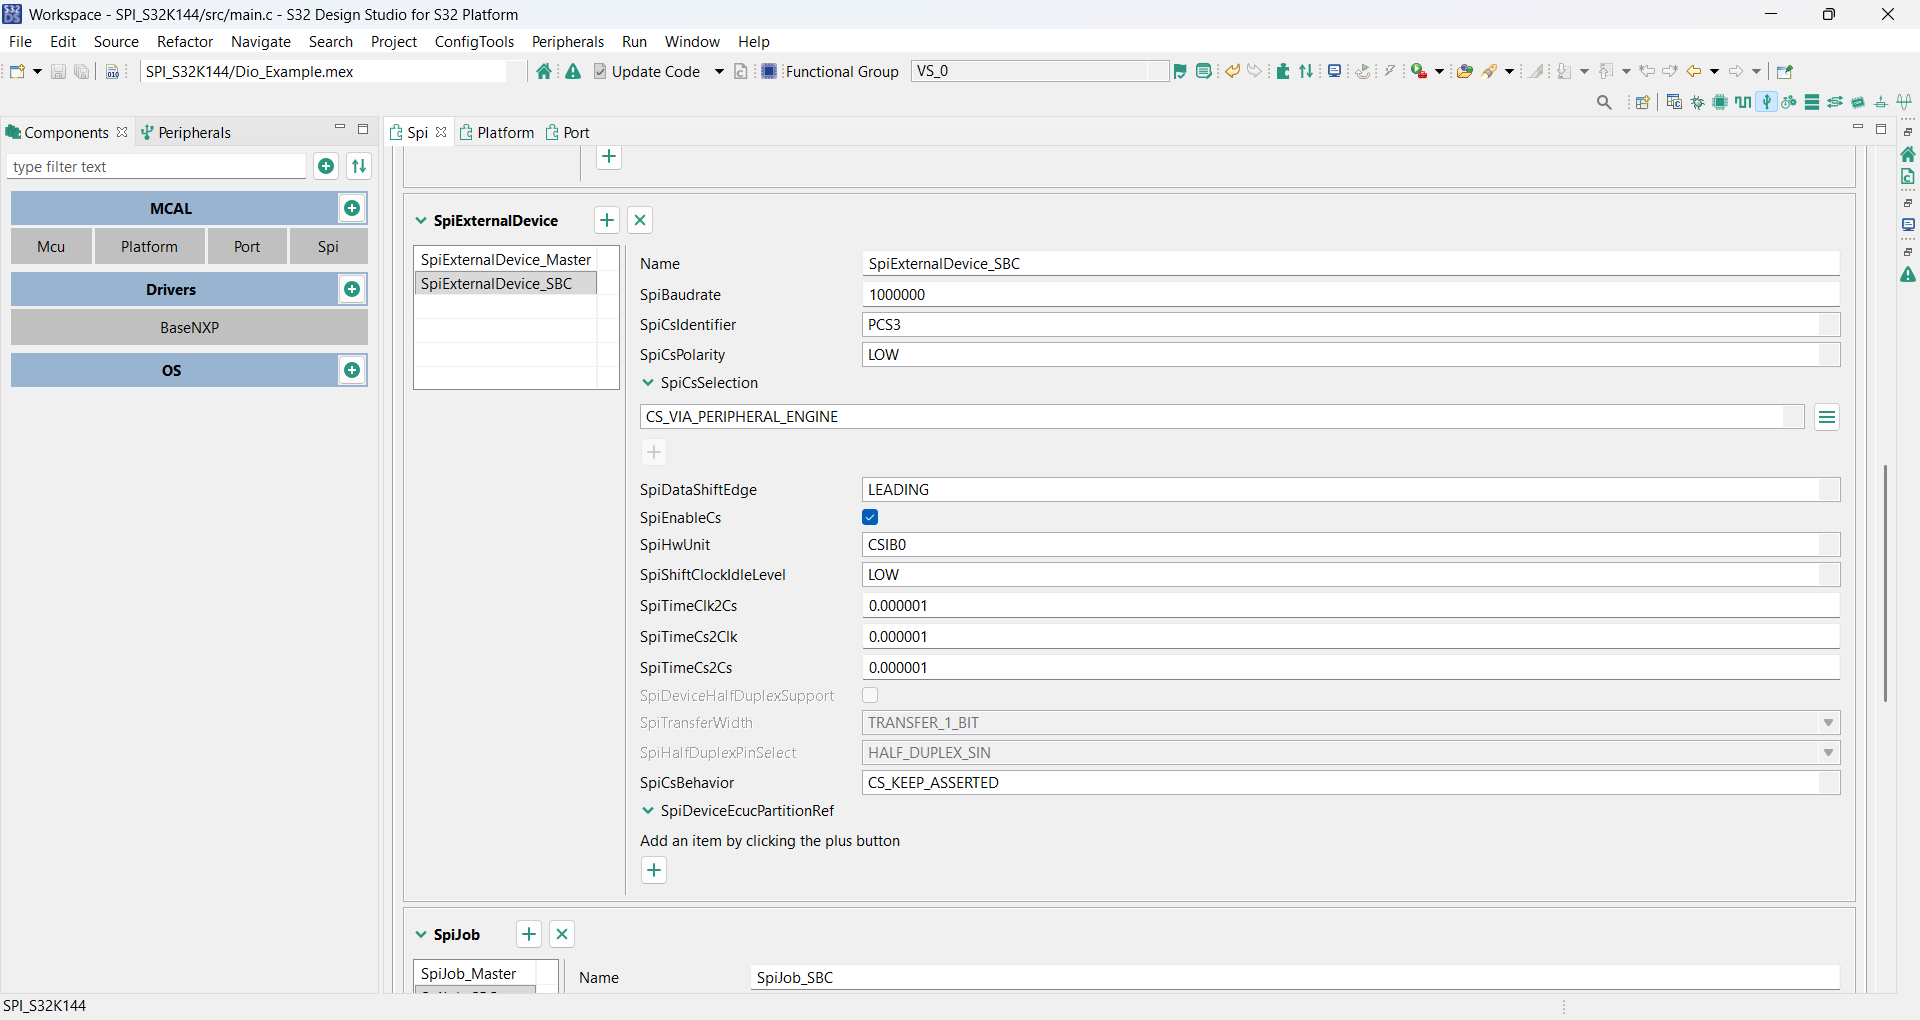Click the toolbar search magnifier icon
The height and width of the screenshot is (1020, 1920).
point(1604,102)
